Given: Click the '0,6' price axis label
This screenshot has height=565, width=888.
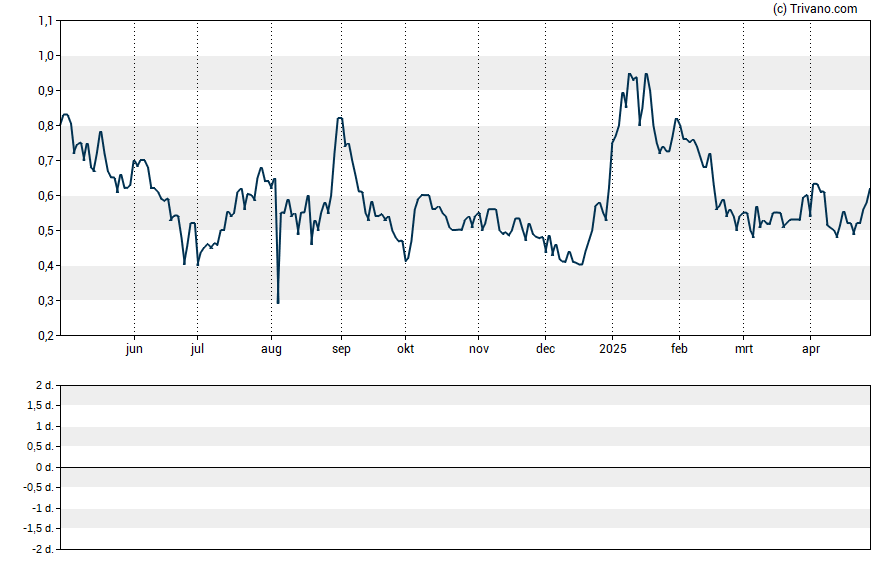Looking at the screenshot, I should click(46, 196).
